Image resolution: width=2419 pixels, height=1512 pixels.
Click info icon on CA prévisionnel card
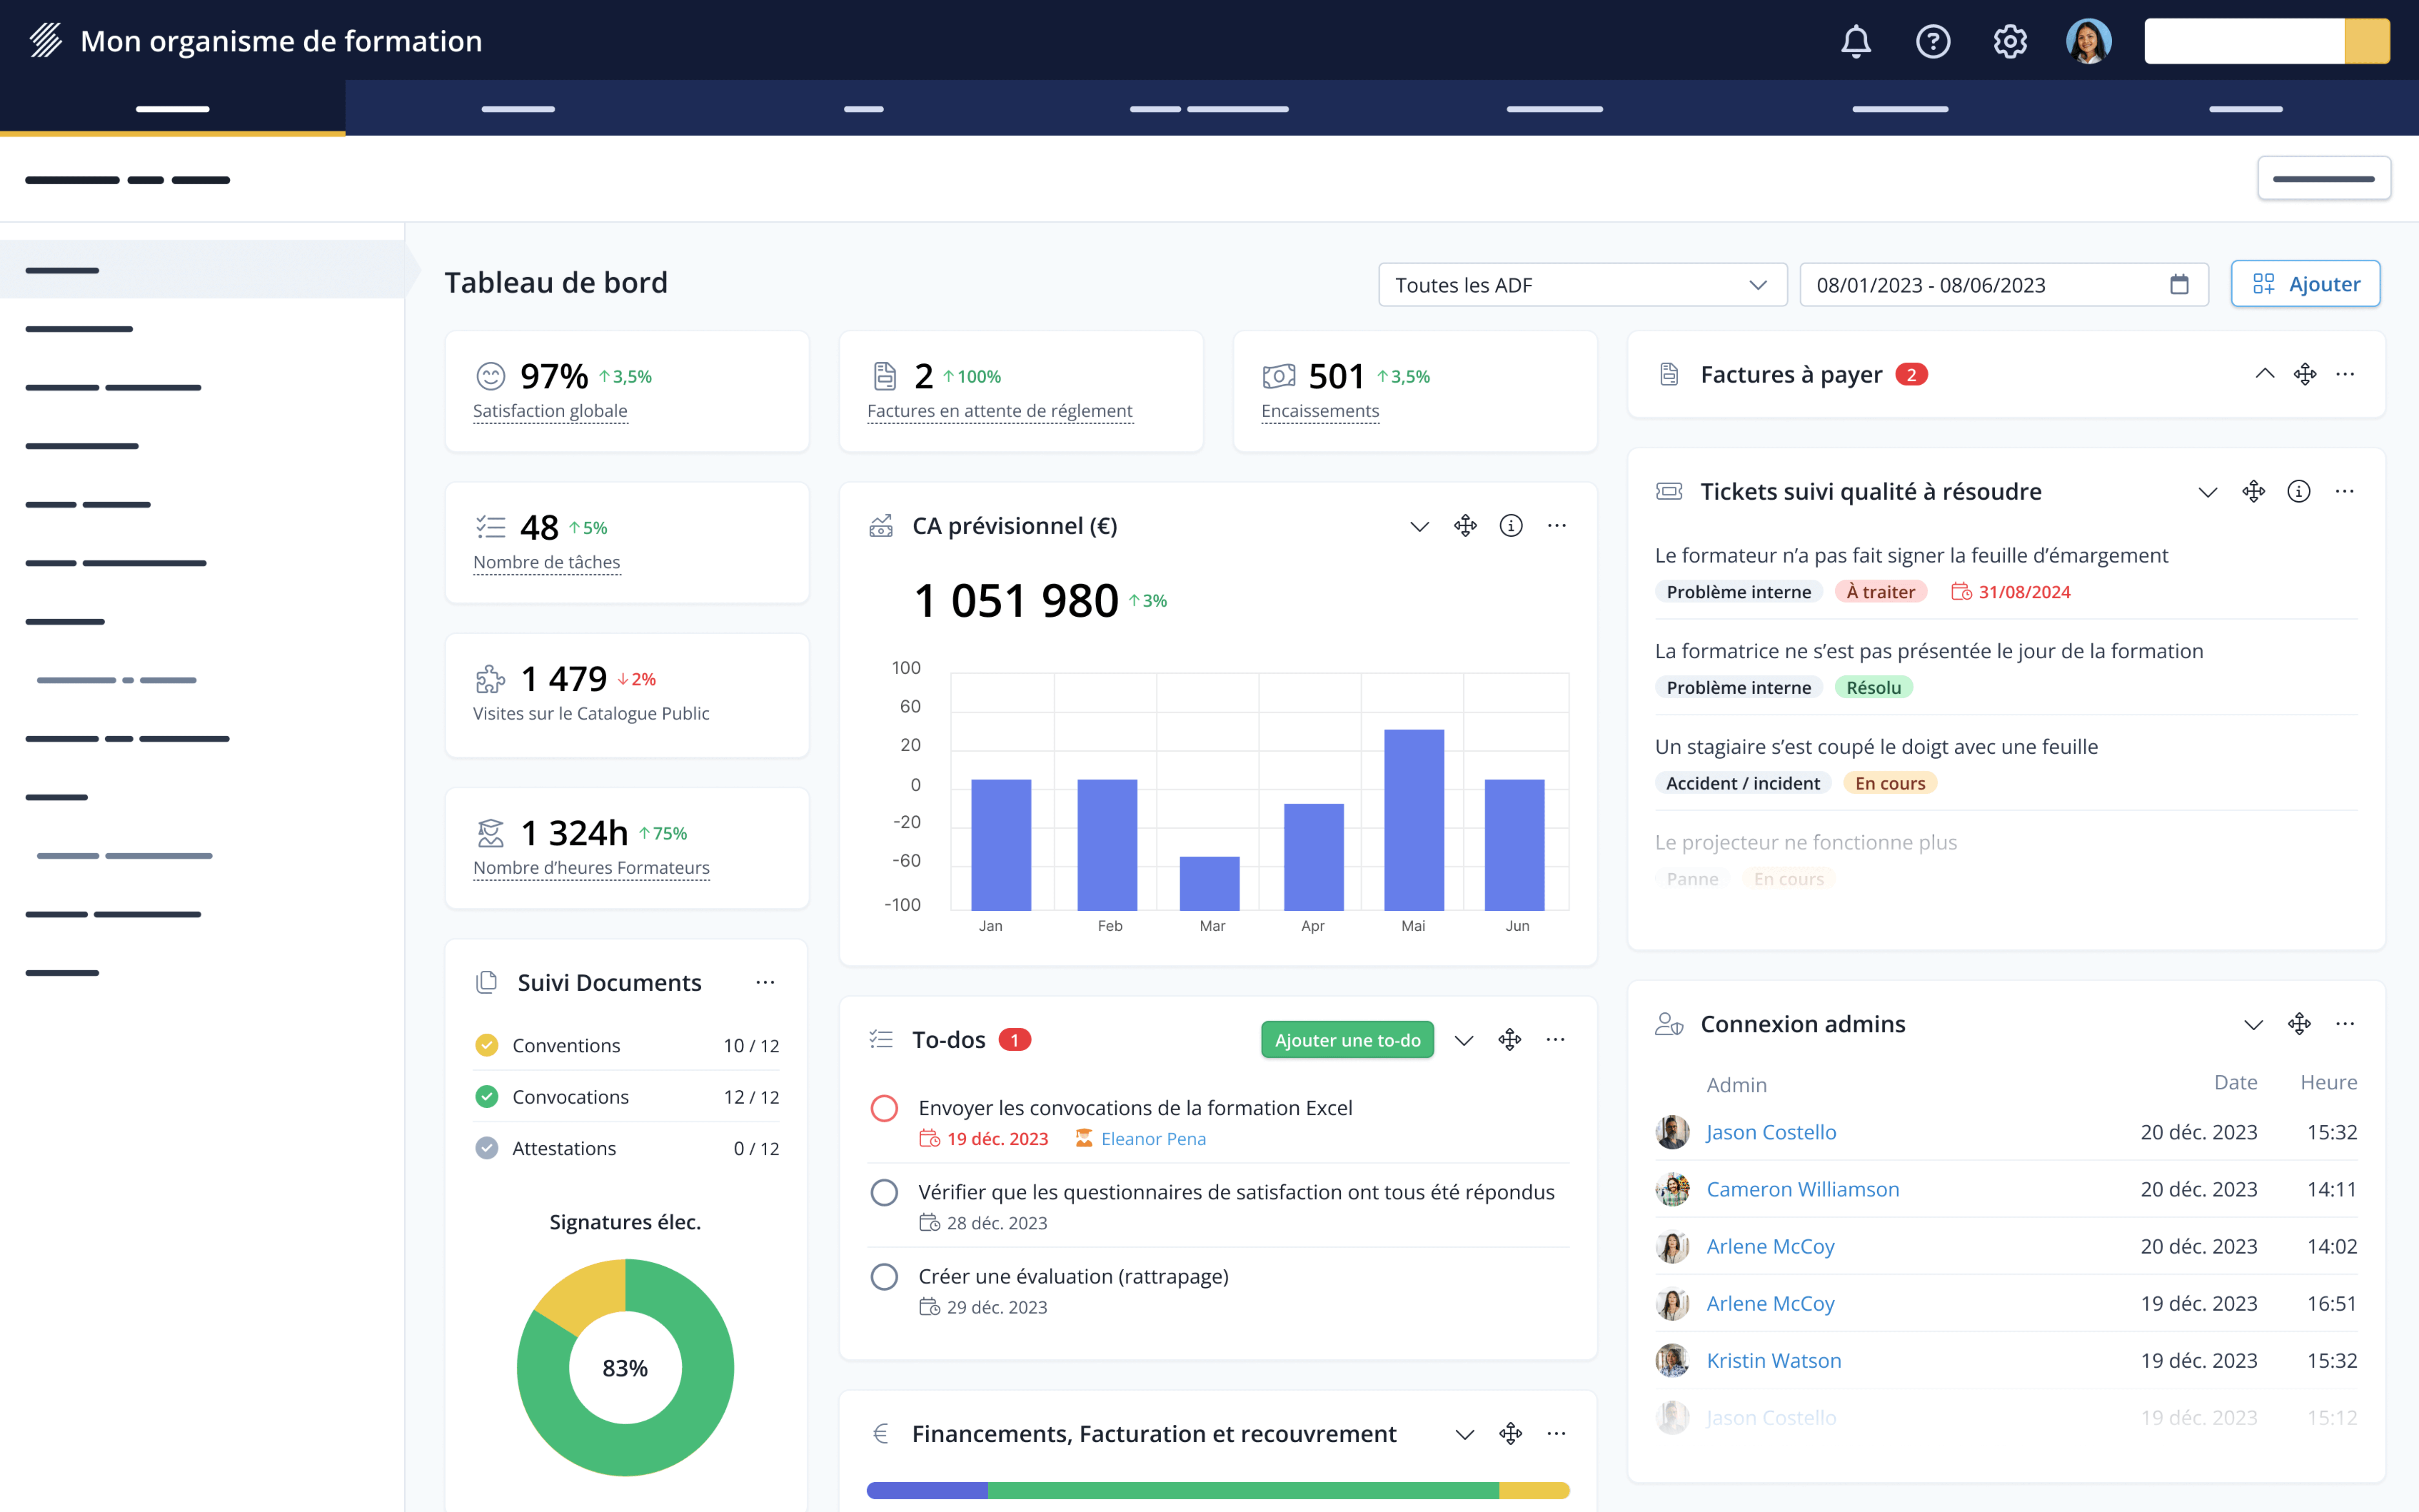pyautogui.click(x=1510, y=526)
